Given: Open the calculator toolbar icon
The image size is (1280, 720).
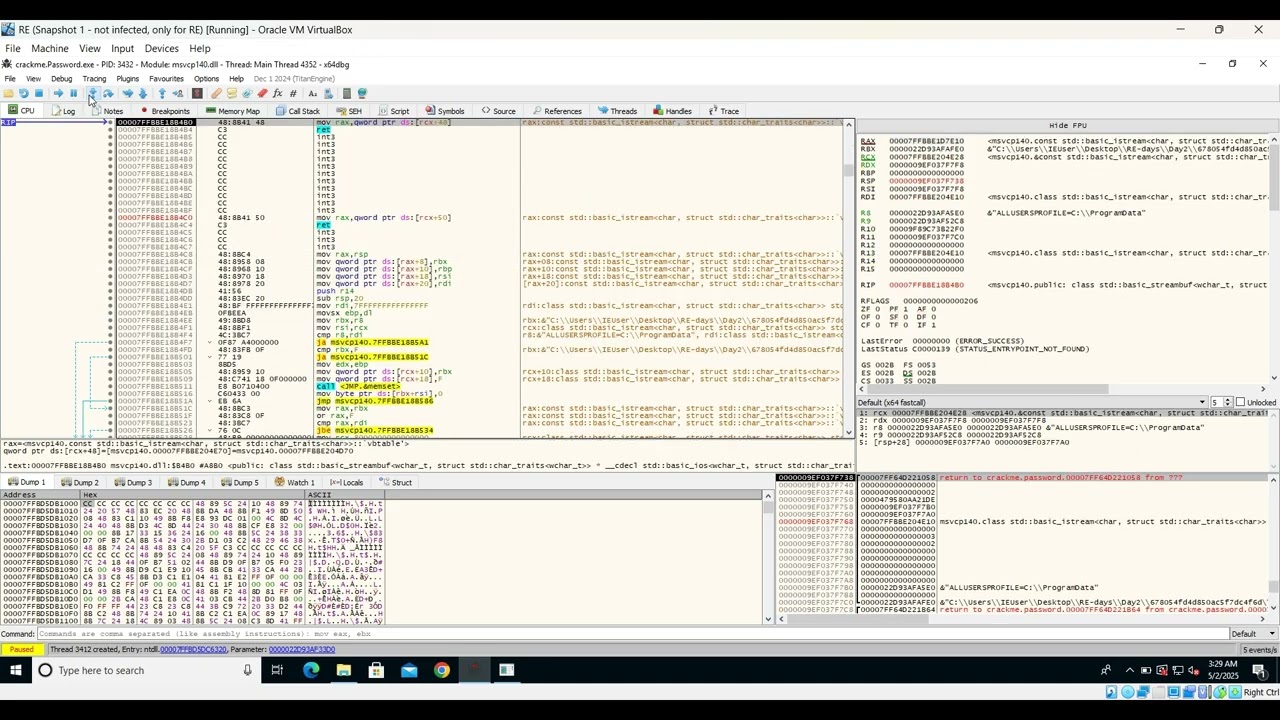Looking at the screenshot, I should pyautogui.click(x=347, y=94).
